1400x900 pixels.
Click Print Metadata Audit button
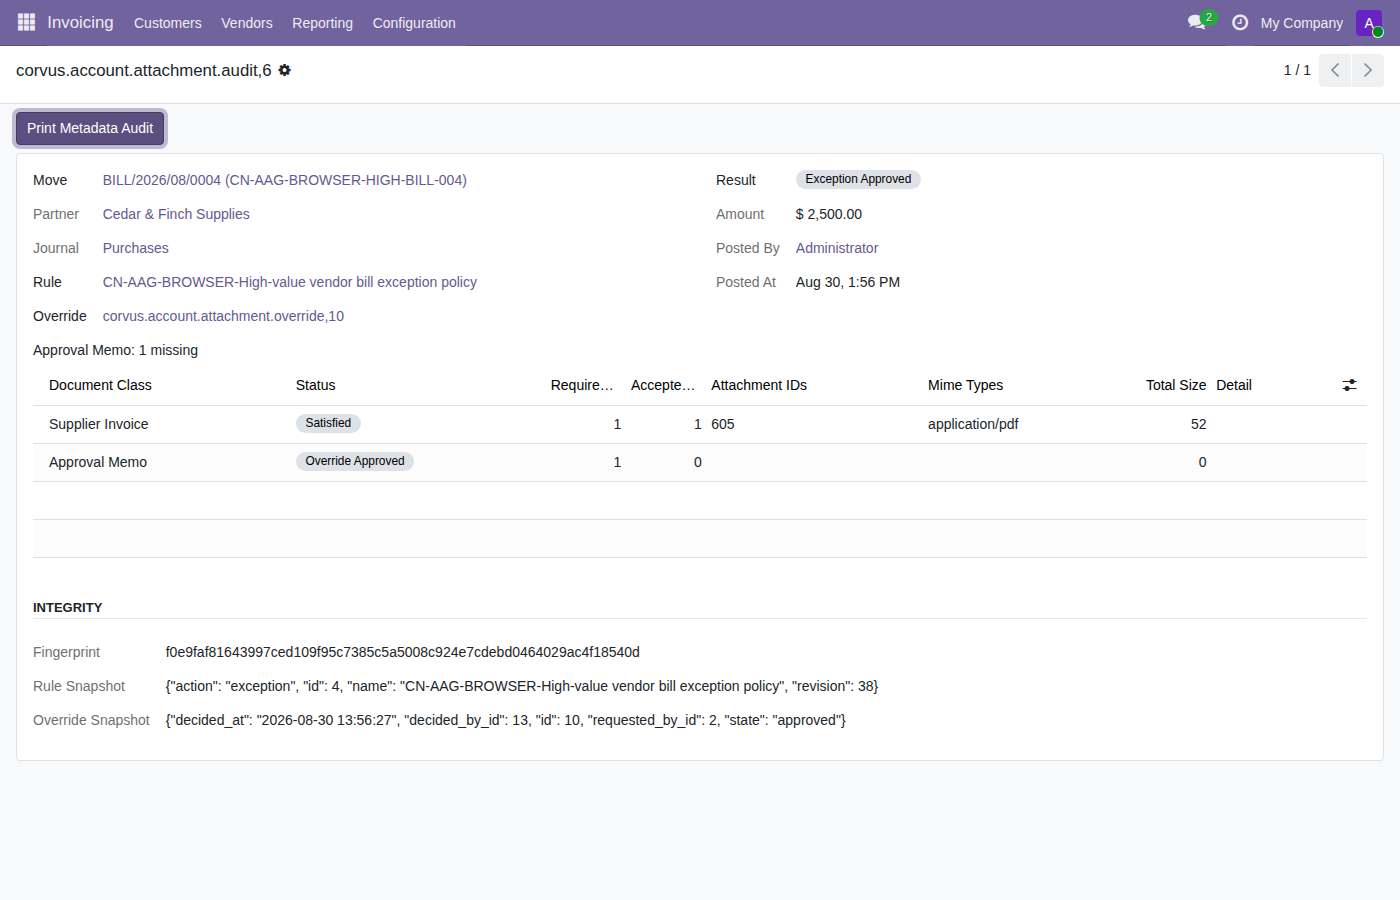90,128
